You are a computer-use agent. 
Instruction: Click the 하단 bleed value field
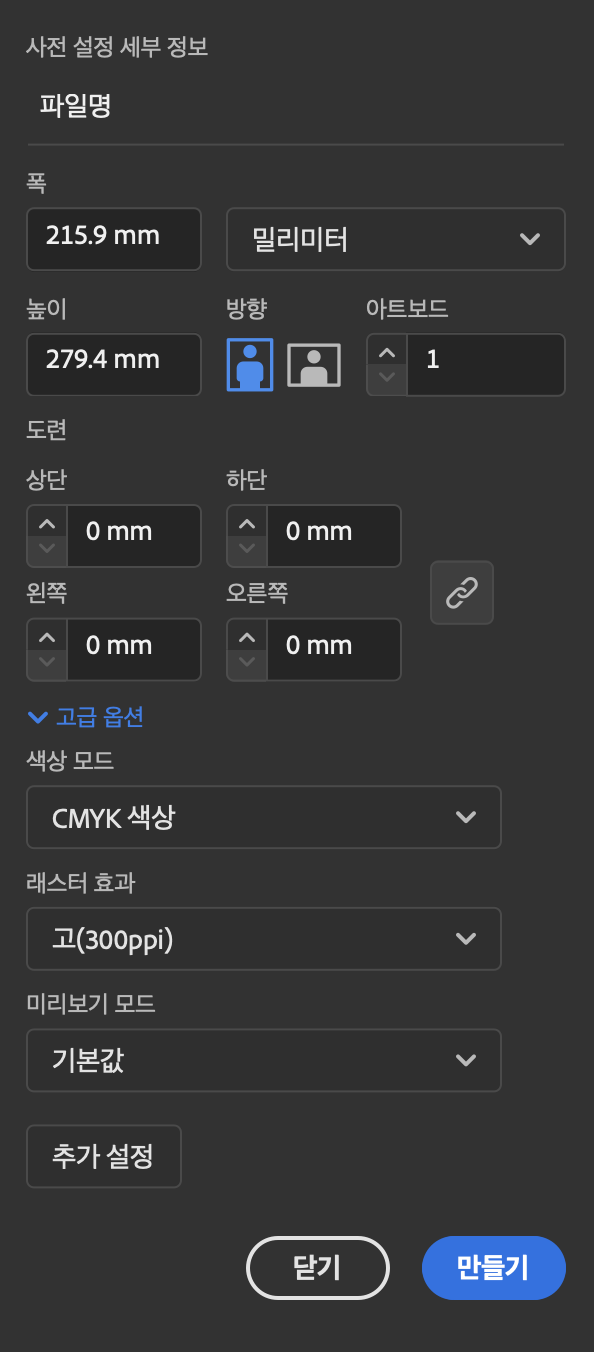coord(333,536)
